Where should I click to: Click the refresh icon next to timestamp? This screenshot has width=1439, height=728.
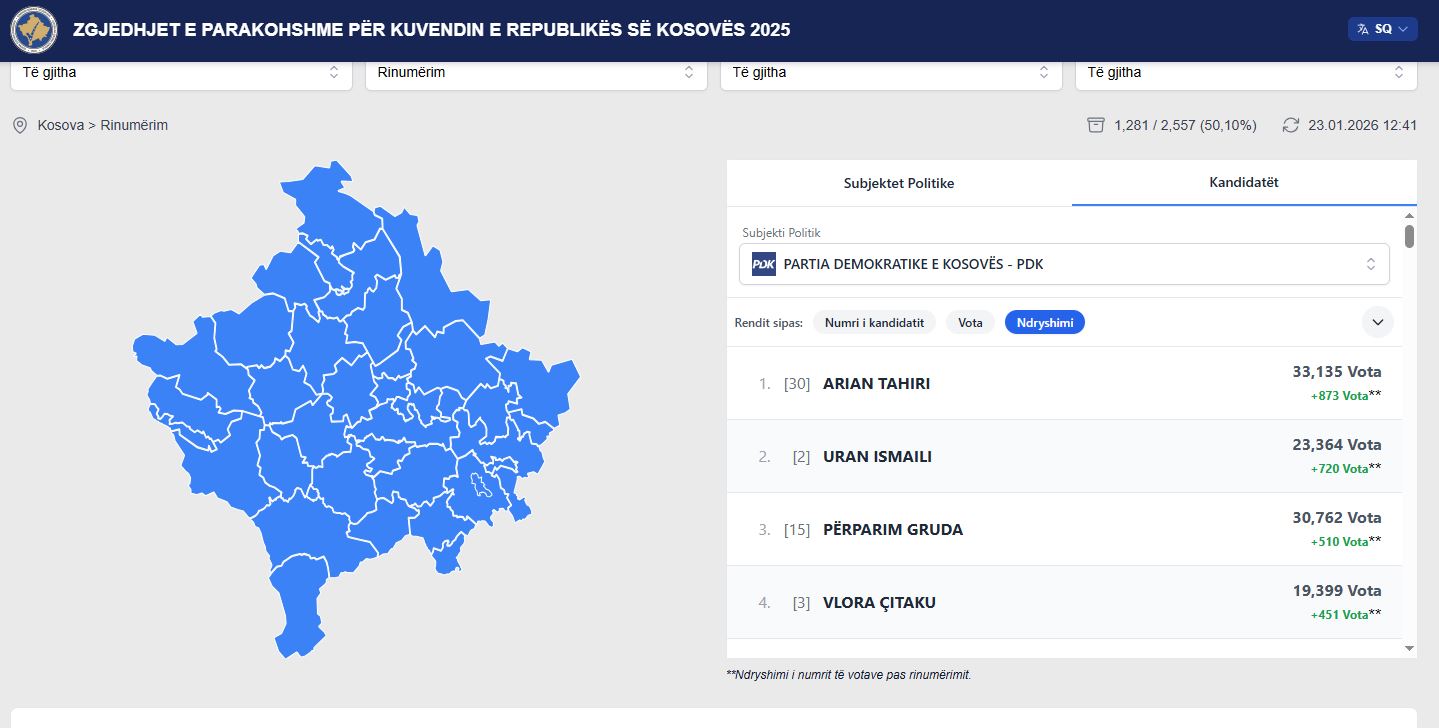click(x=1291, y=126)
